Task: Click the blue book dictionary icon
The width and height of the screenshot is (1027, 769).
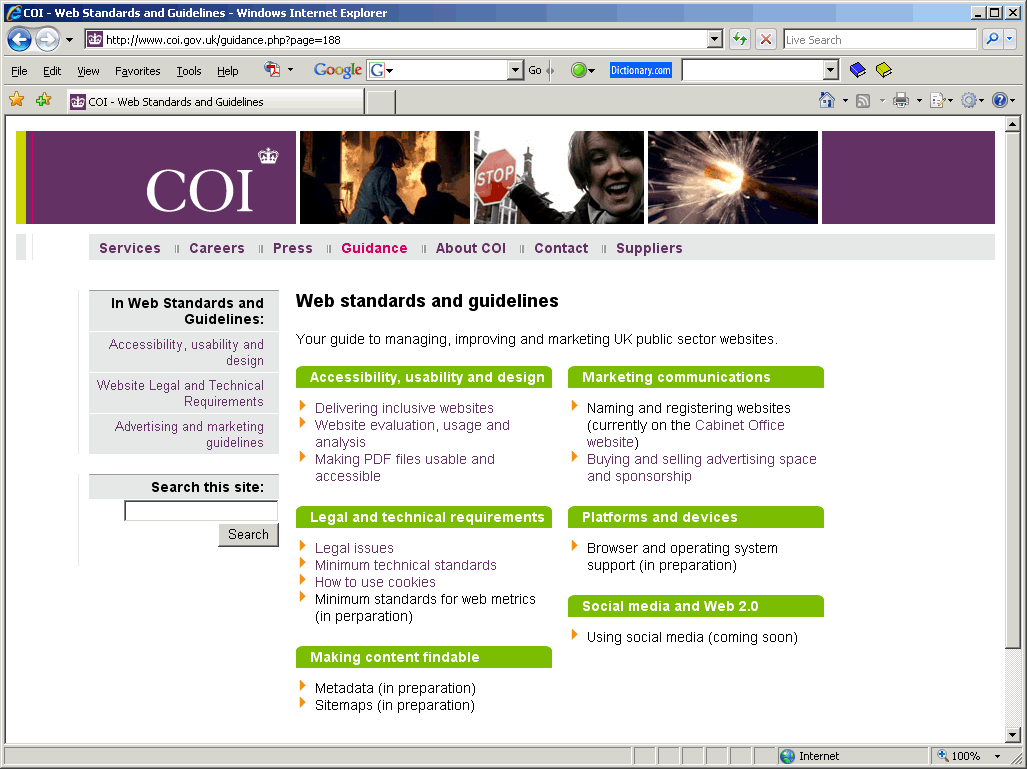Action: pos(857,69)
